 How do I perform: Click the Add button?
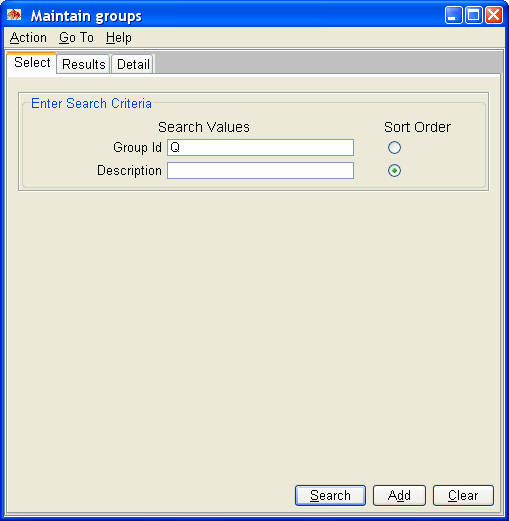coord(399,495)
